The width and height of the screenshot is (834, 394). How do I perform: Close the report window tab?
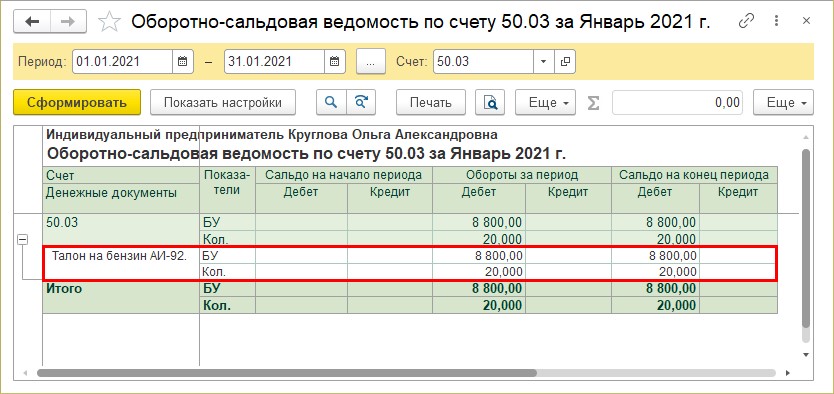(806, 21)
